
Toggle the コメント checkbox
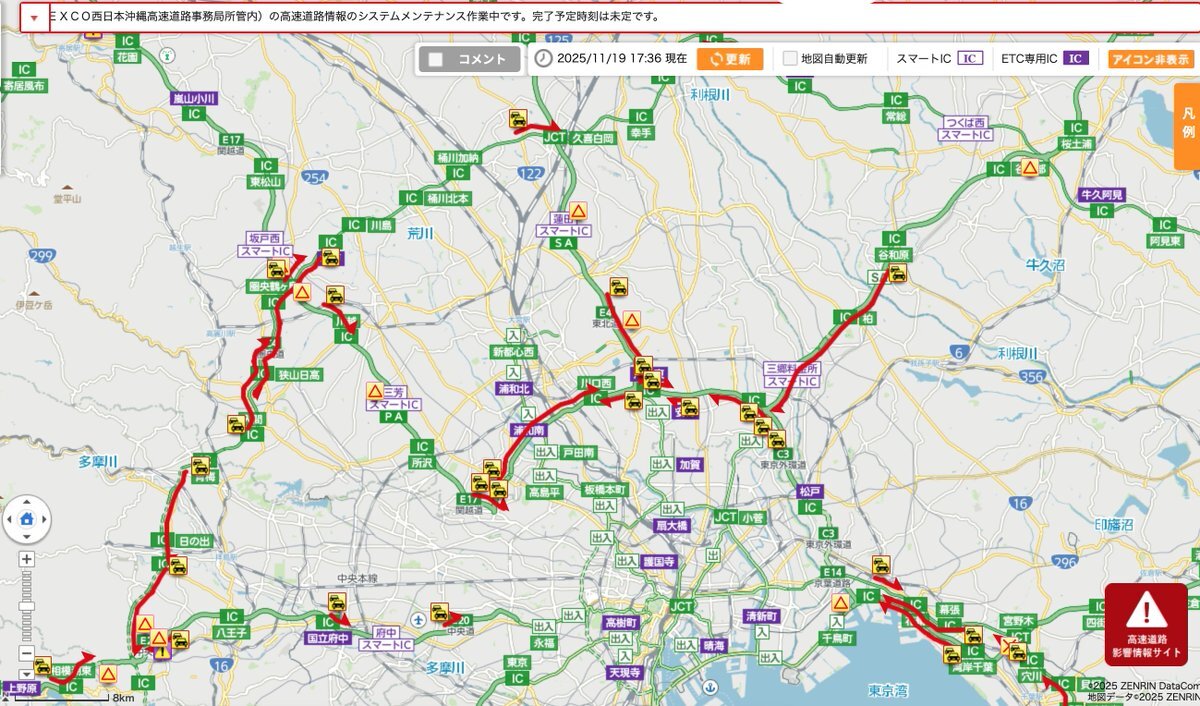436,59
